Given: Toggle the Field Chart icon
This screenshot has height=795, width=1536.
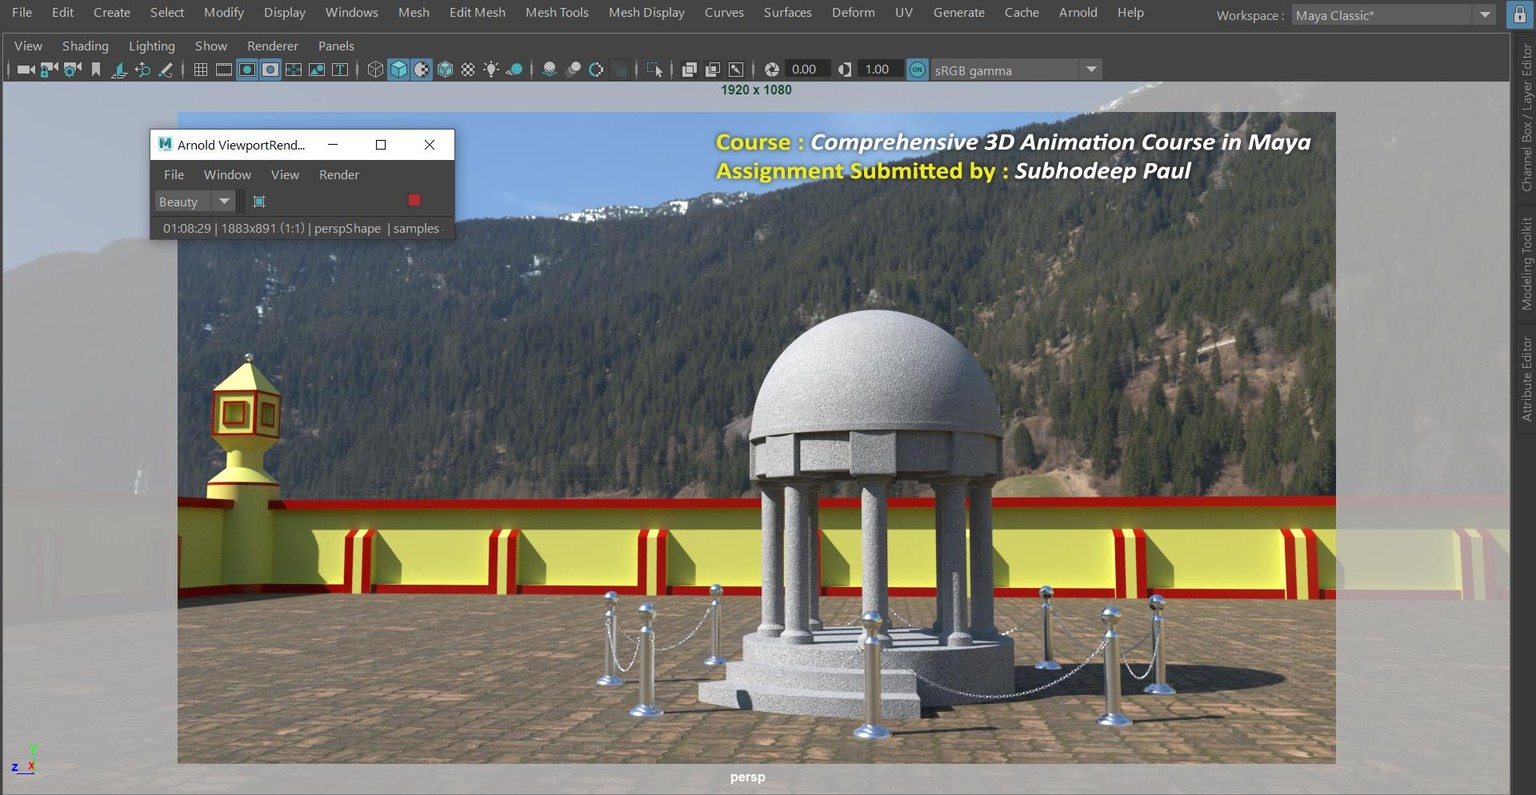Looking at the screenshot, I should (293, 69).
